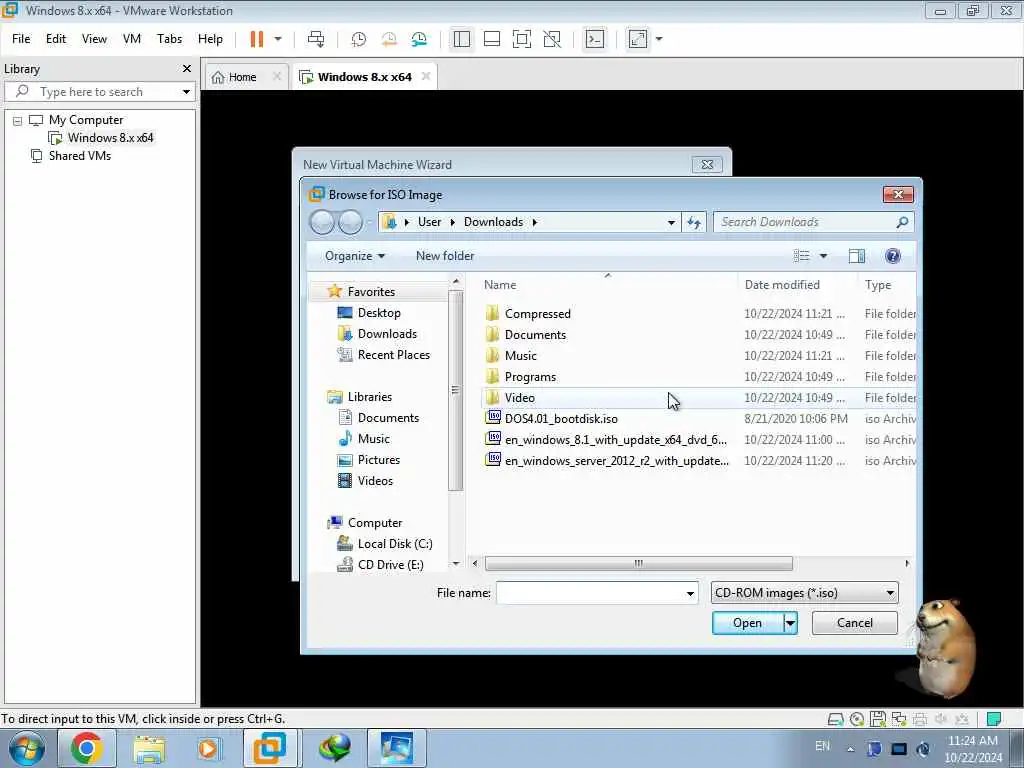Close the Browse for ISO Image dialog

click(x=898, y=195)
